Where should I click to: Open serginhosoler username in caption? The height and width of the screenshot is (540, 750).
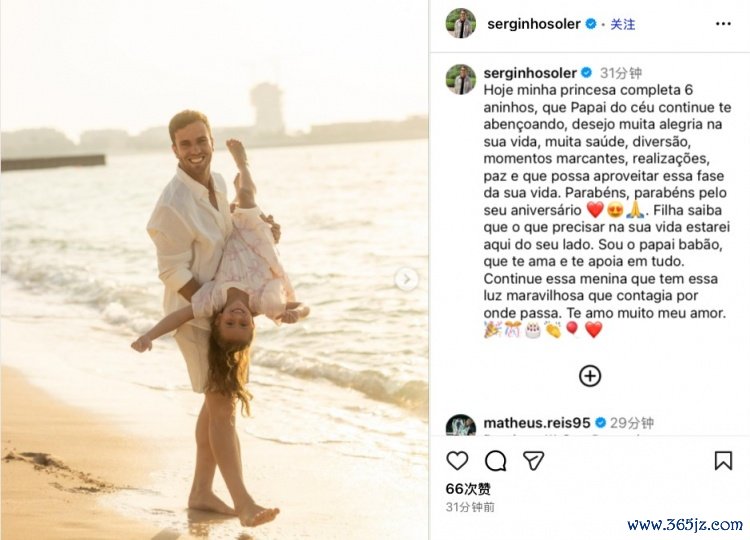pyautogui.click(x=530, y=73)
